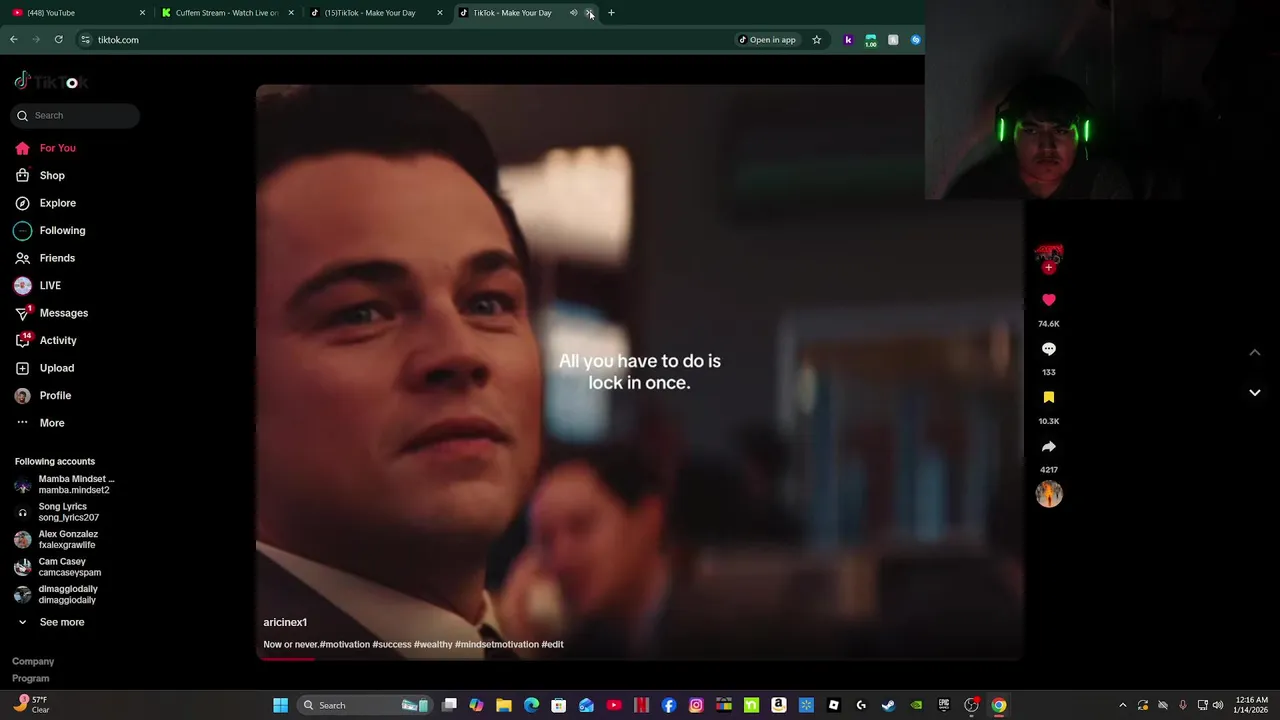
Task: Share the video with the arrow icon
Action: pyautogui.click(x=1048, y=446)
